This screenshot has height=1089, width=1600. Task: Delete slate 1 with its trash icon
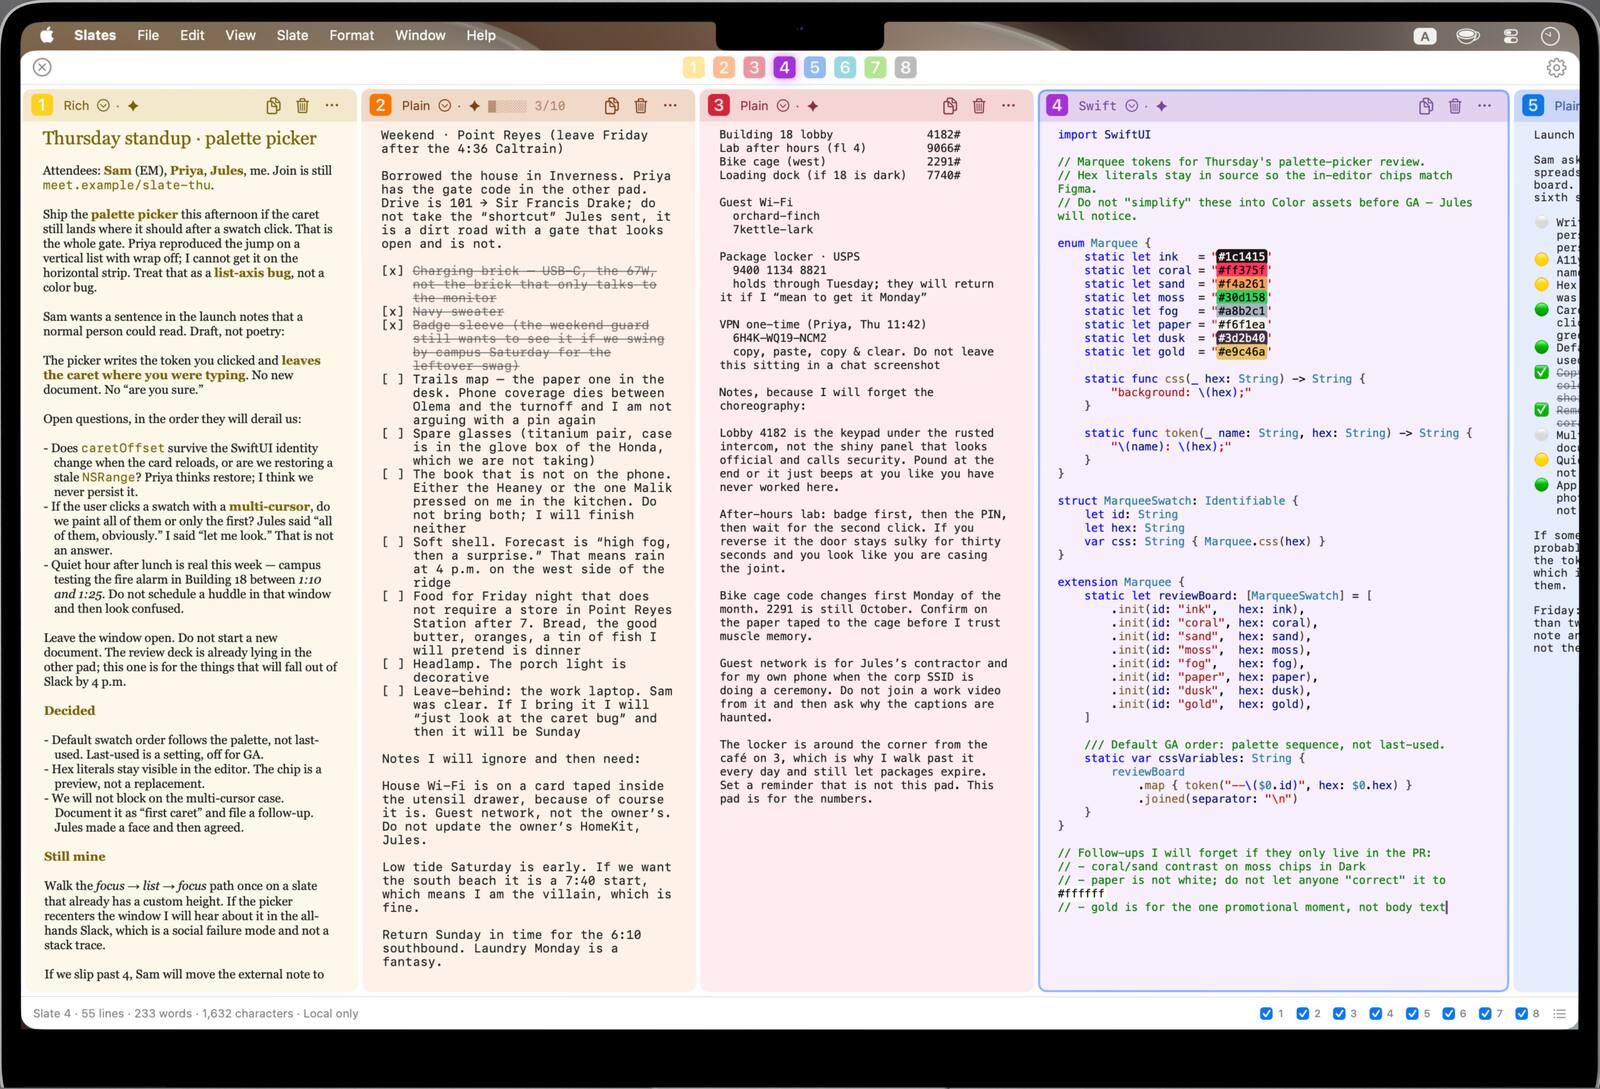[303, 105]
